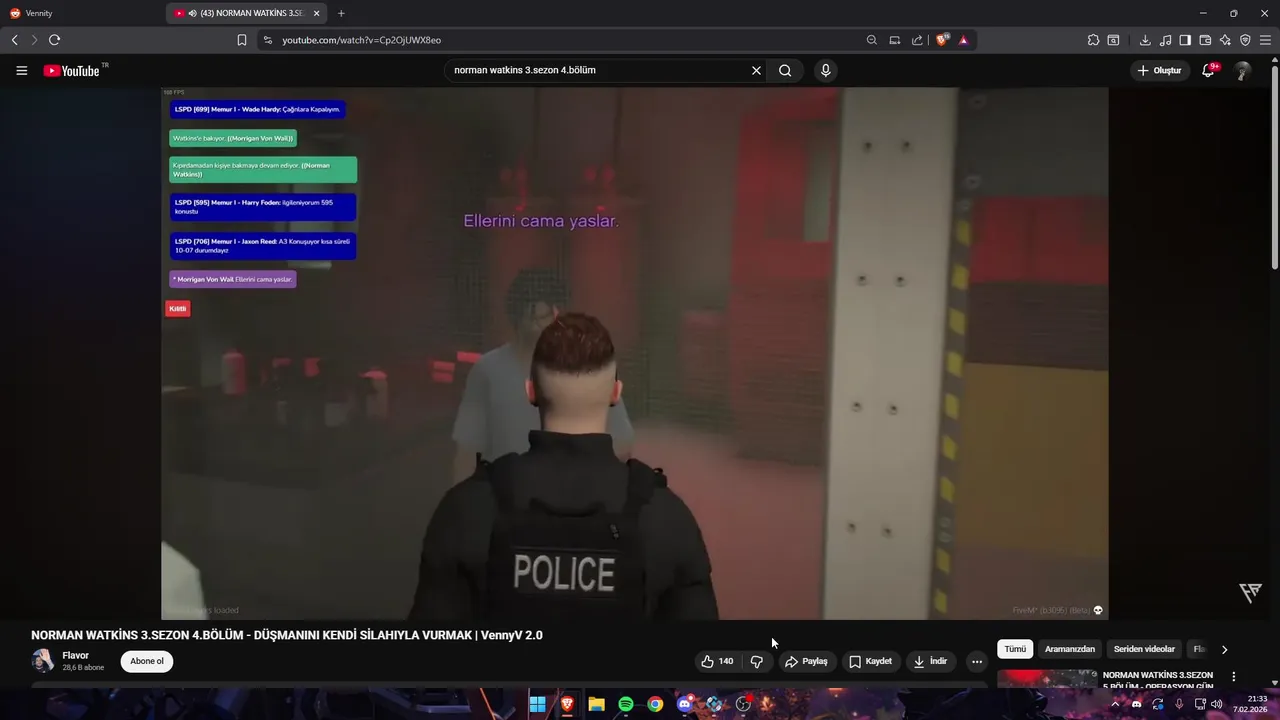The width and height of the screenshot is (1280, 720).
Task: Open the YouTube guide hamburger menu
Action: coord(21,71)
